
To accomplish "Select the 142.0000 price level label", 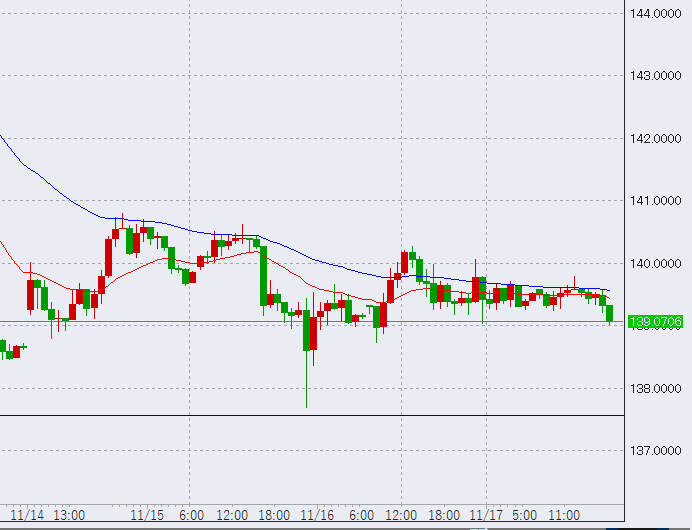I will pyautogui.click(x=657, y=138).
